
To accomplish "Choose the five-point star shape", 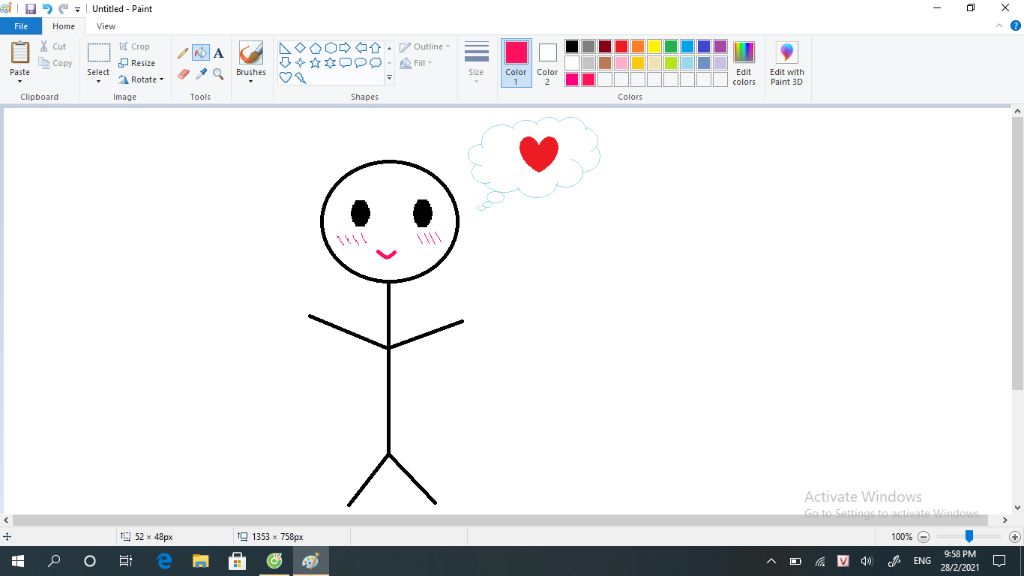I will click(x=315, y=63).
